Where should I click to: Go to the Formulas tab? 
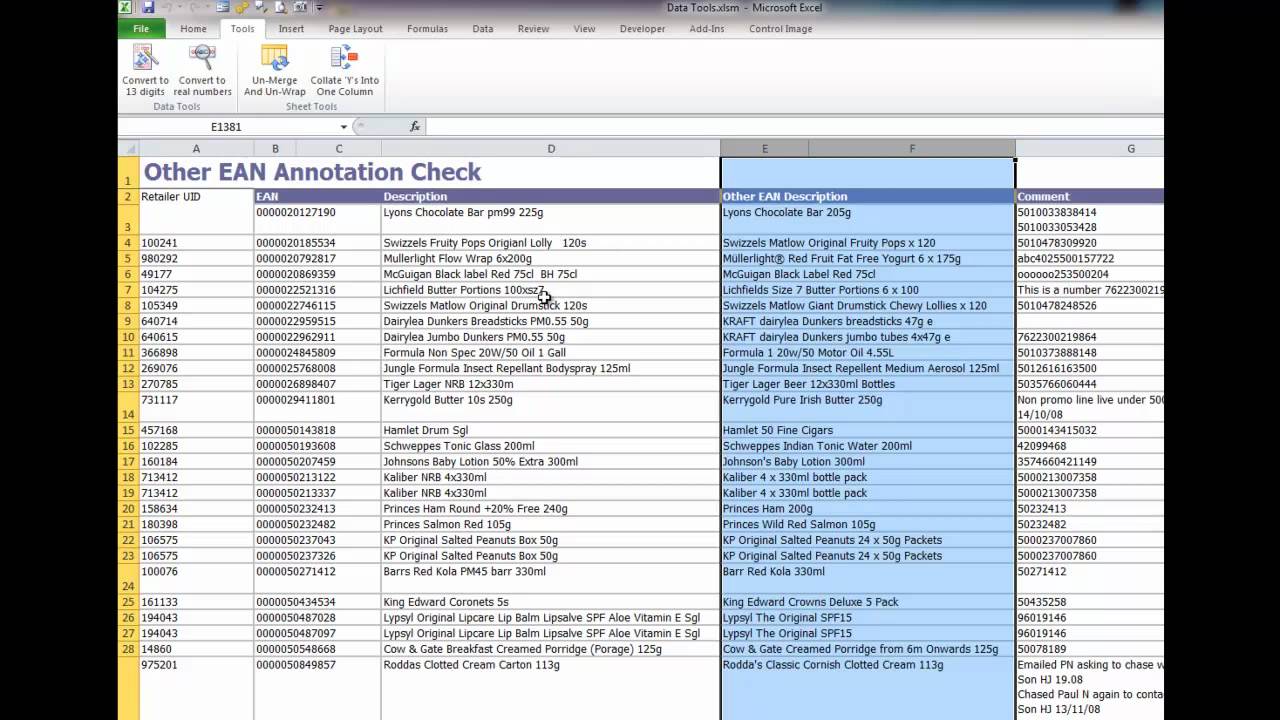427,29
